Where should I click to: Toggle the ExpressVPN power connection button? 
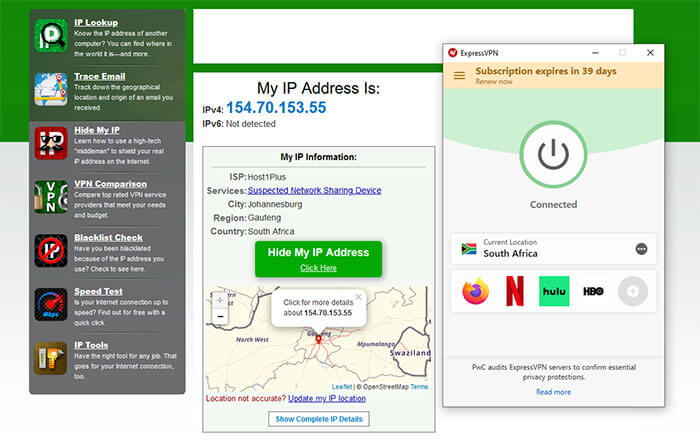click(553, 154)
